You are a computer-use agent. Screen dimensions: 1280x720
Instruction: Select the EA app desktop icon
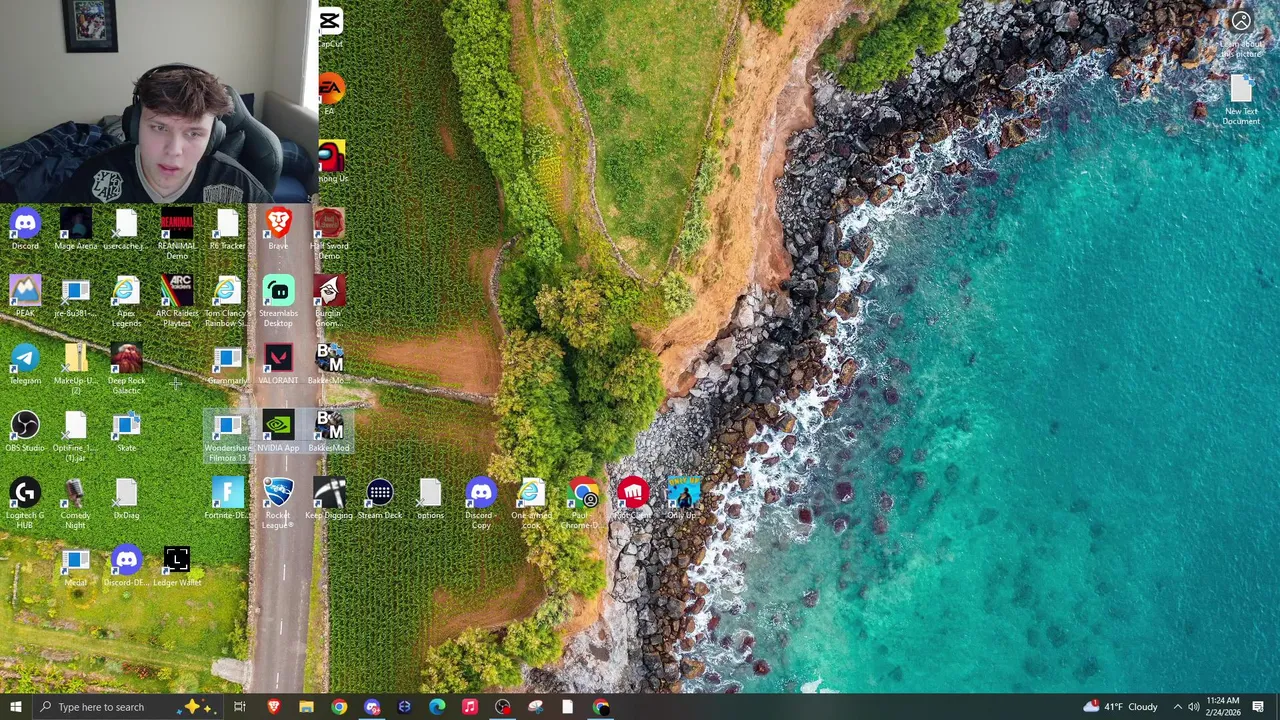(330, 94)
